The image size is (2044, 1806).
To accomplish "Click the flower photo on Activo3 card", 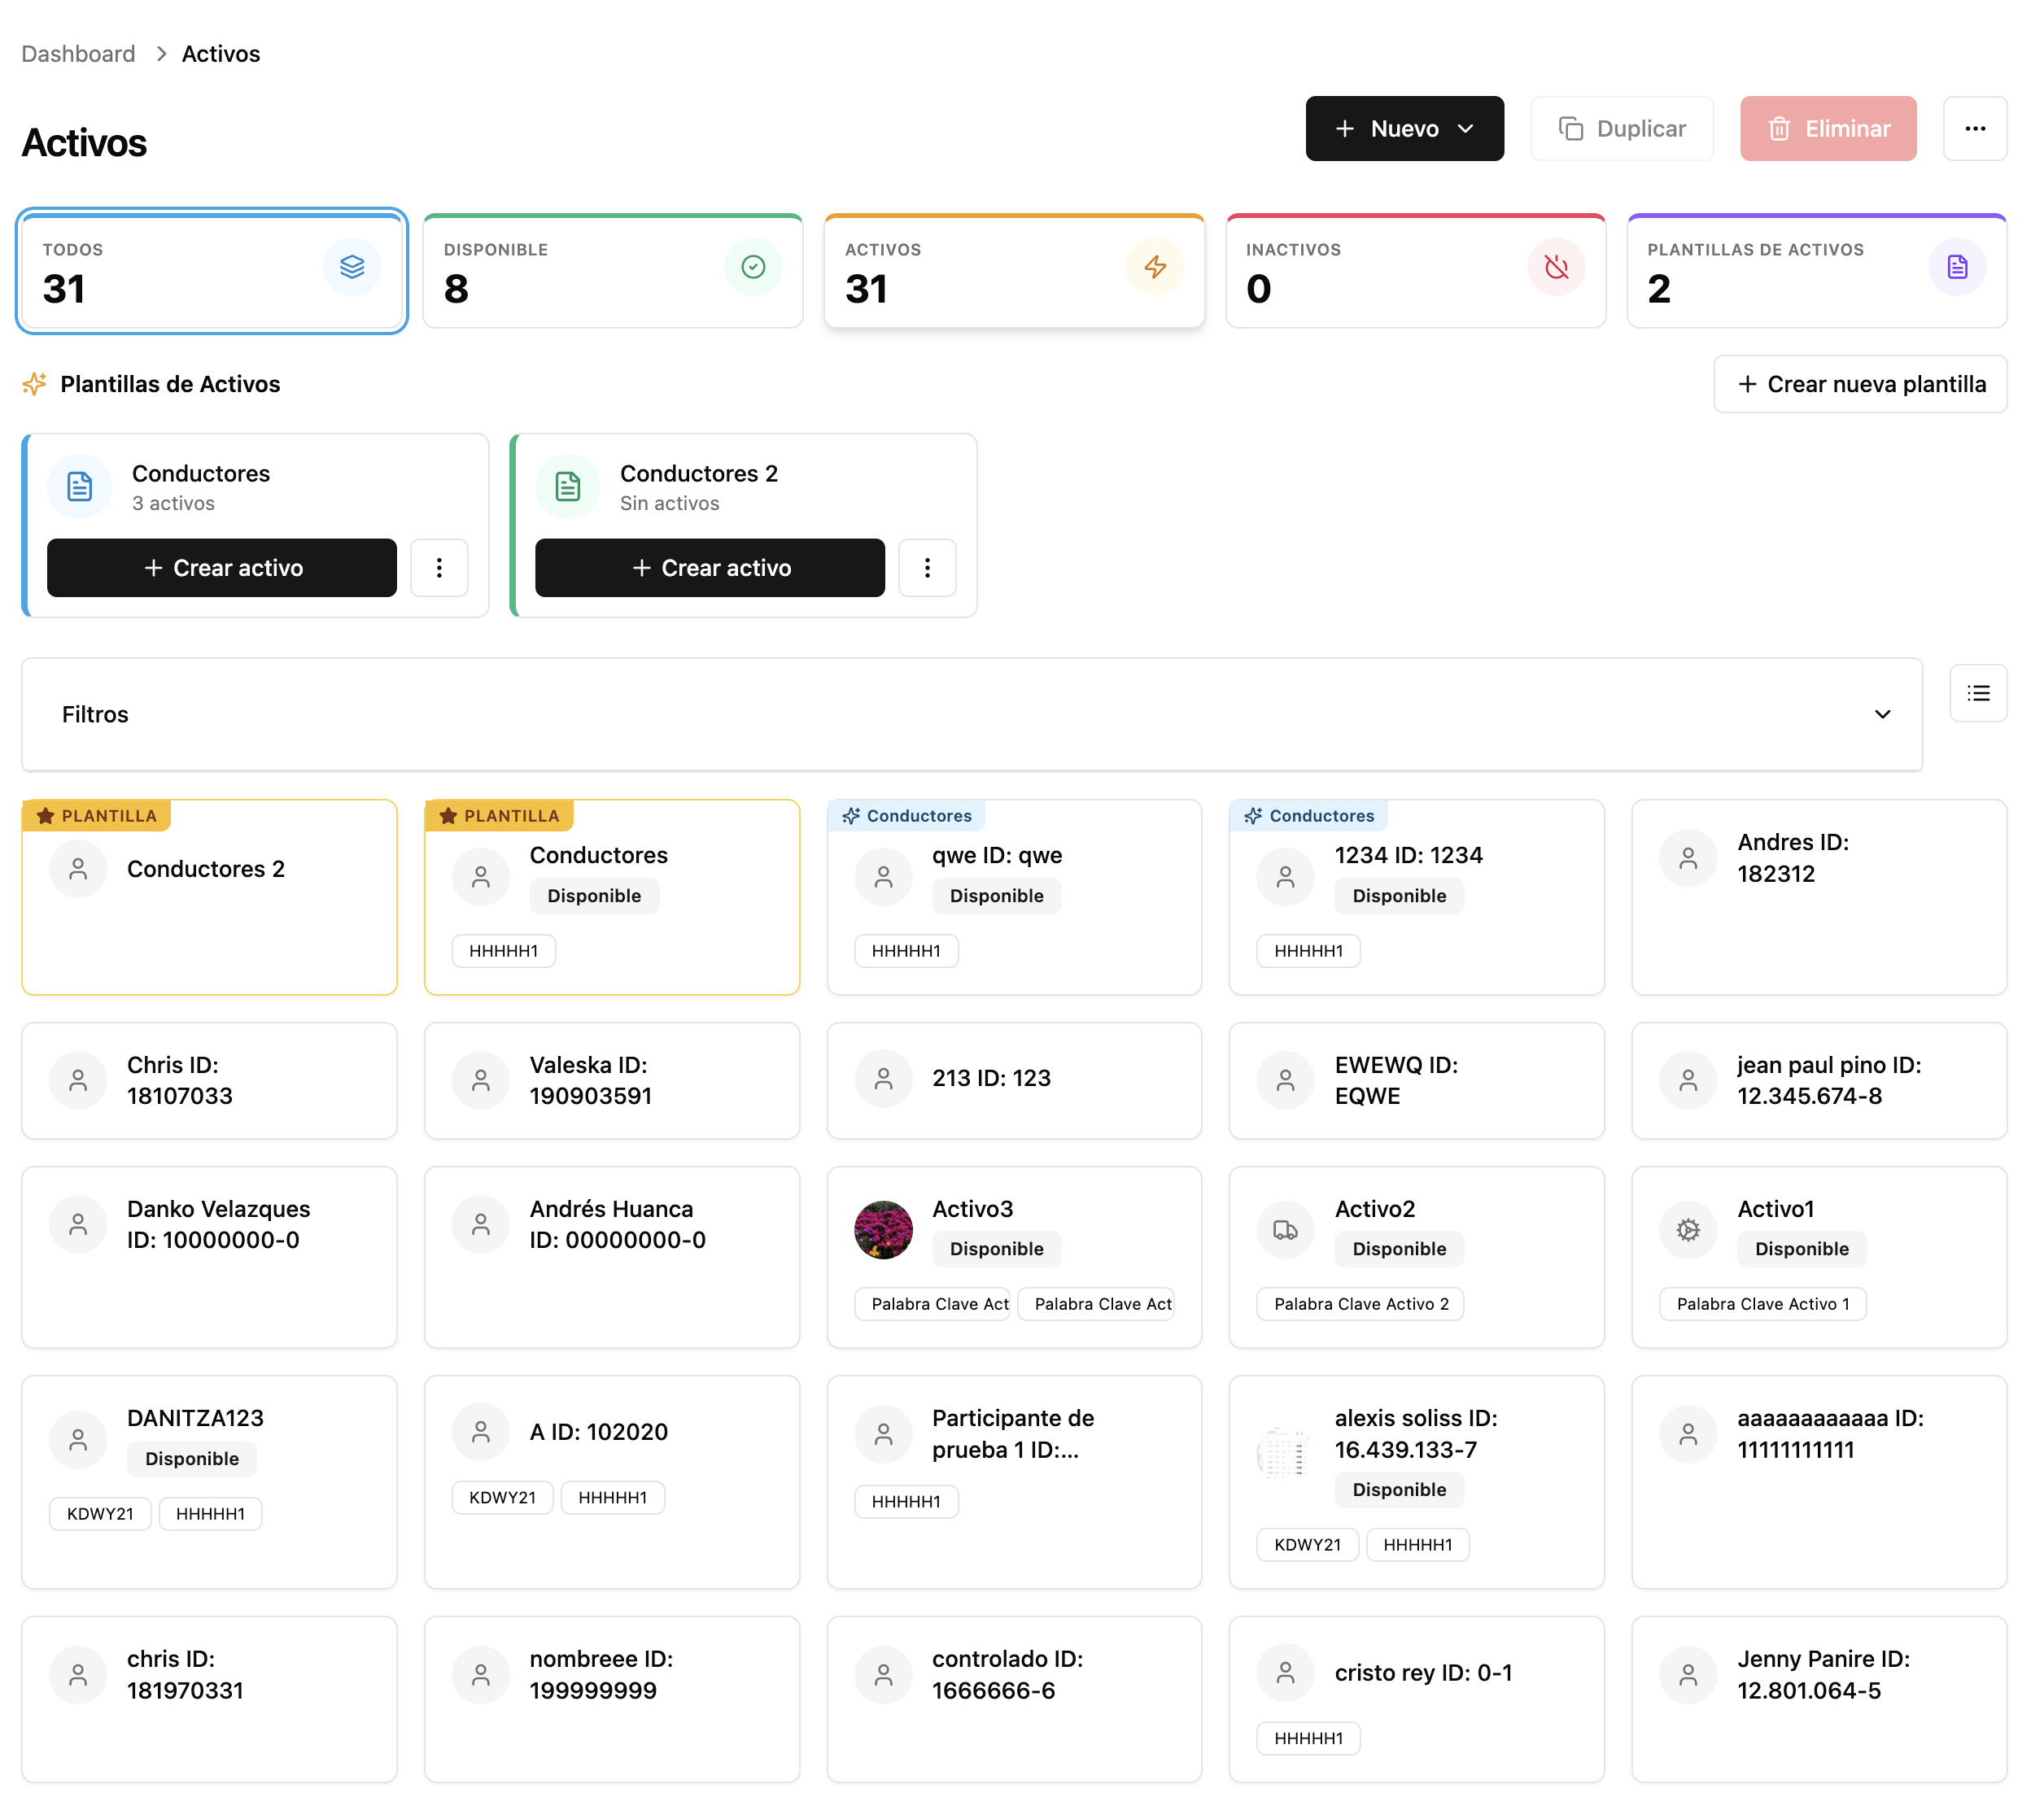I will 883,1230.
